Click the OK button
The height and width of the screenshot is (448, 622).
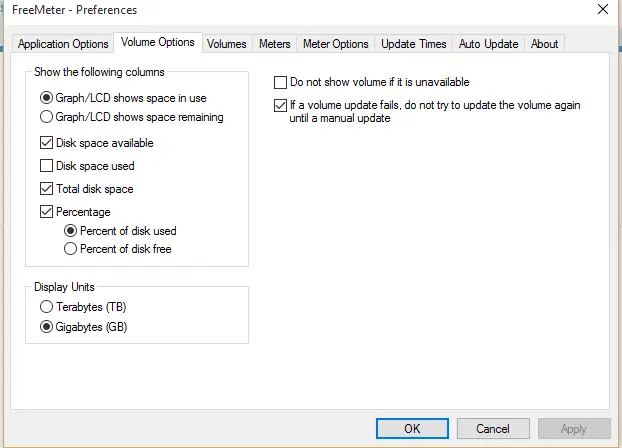pos(412,429)
